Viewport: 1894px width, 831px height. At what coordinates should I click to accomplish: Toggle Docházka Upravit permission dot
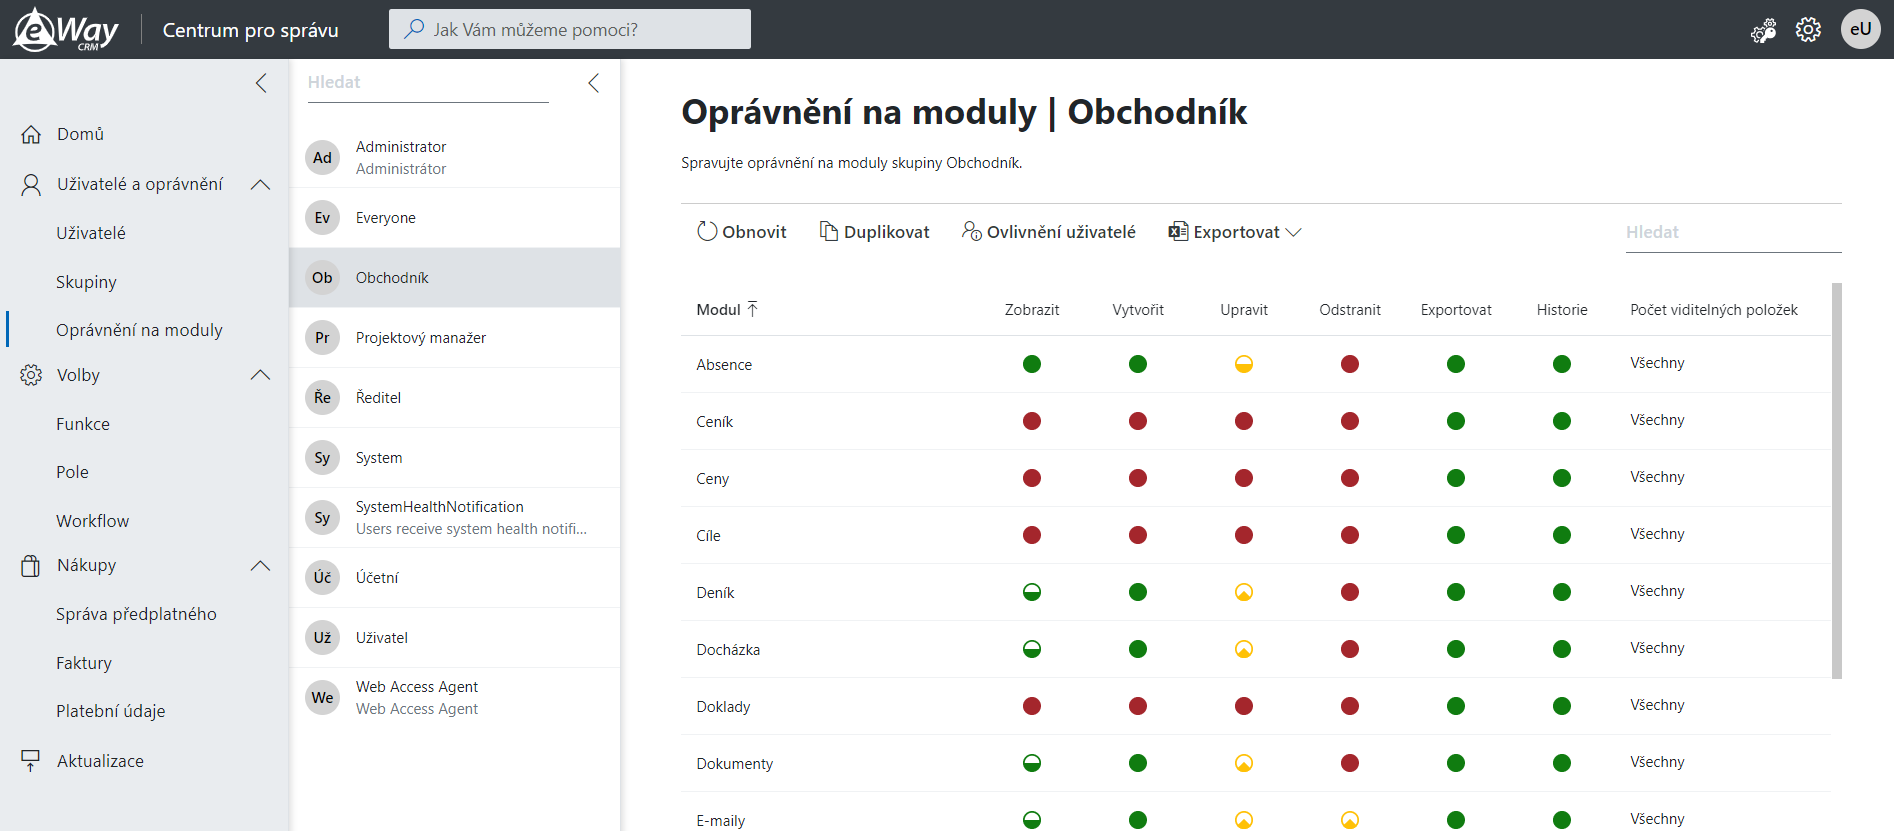(1244, 649)
